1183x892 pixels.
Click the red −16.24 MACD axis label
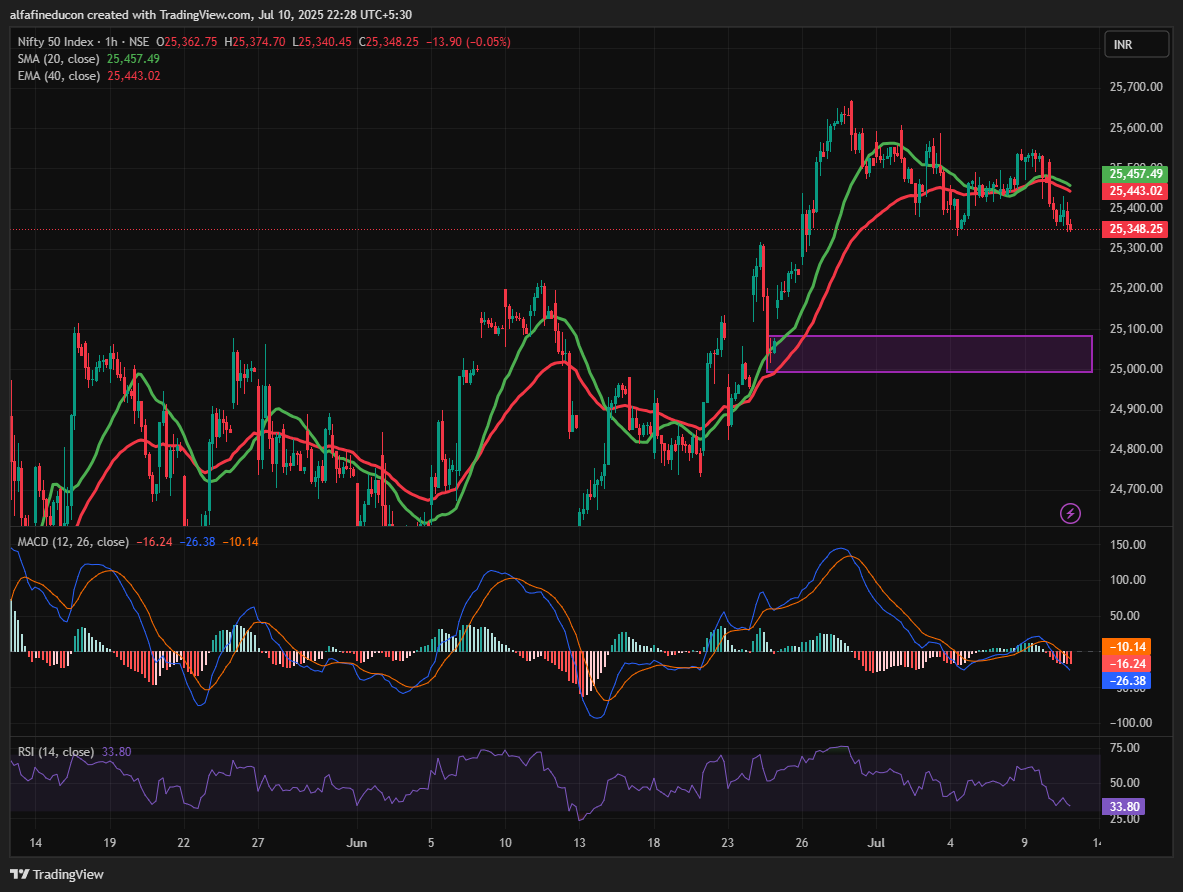pos(1126,664)
